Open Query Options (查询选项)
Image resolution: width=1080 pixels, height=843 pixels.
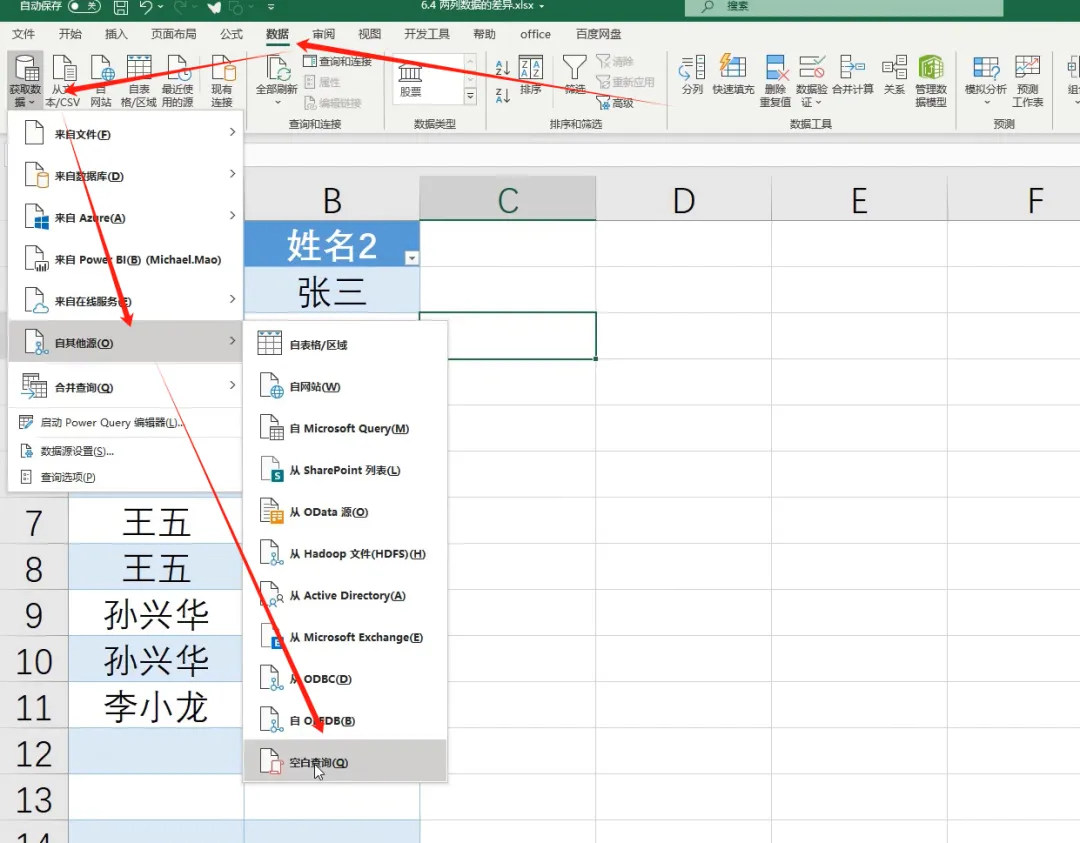(x=125, y=477)
